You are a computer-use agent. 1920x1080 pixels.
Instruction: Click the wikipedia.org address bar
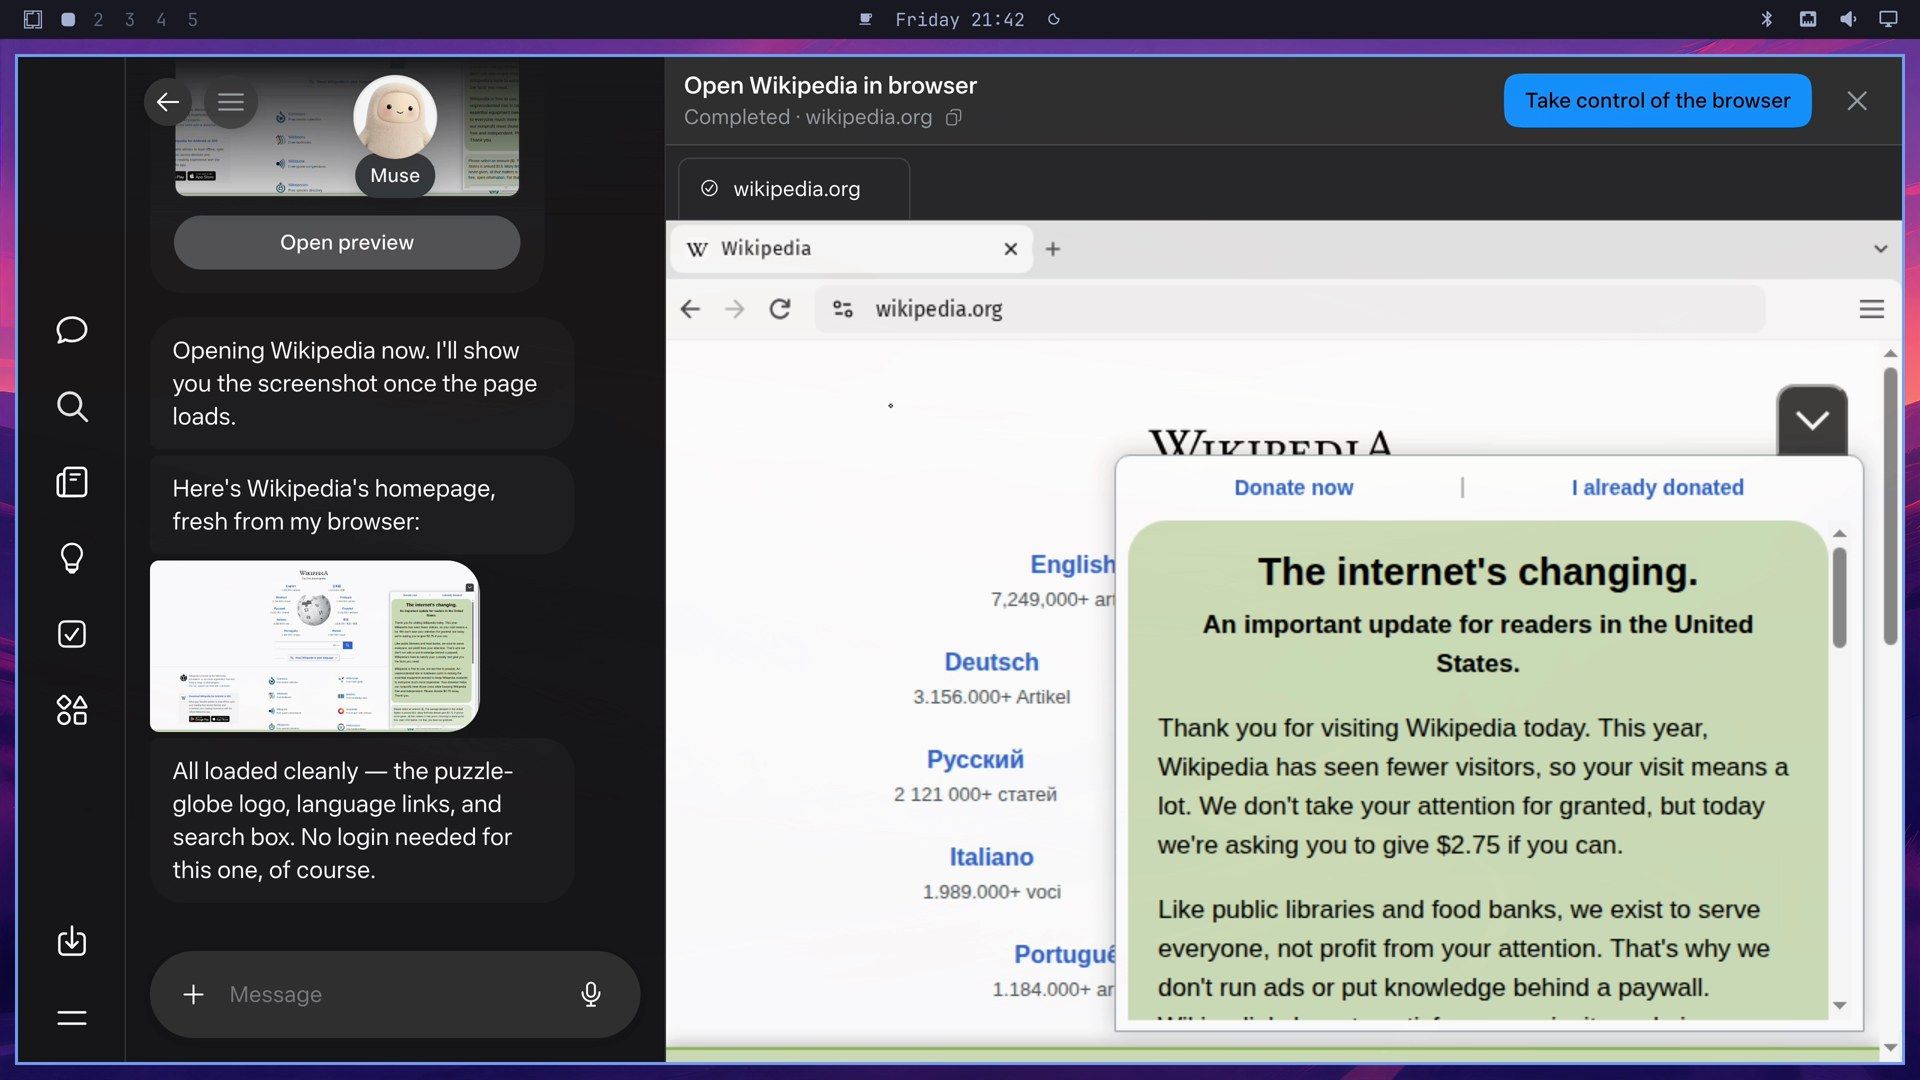tap(1290, 309)
